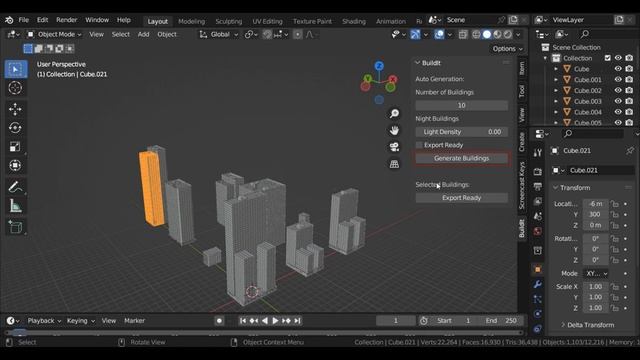
Task: Expand Cube.003 in outliner
Action: tap(556, 101)
